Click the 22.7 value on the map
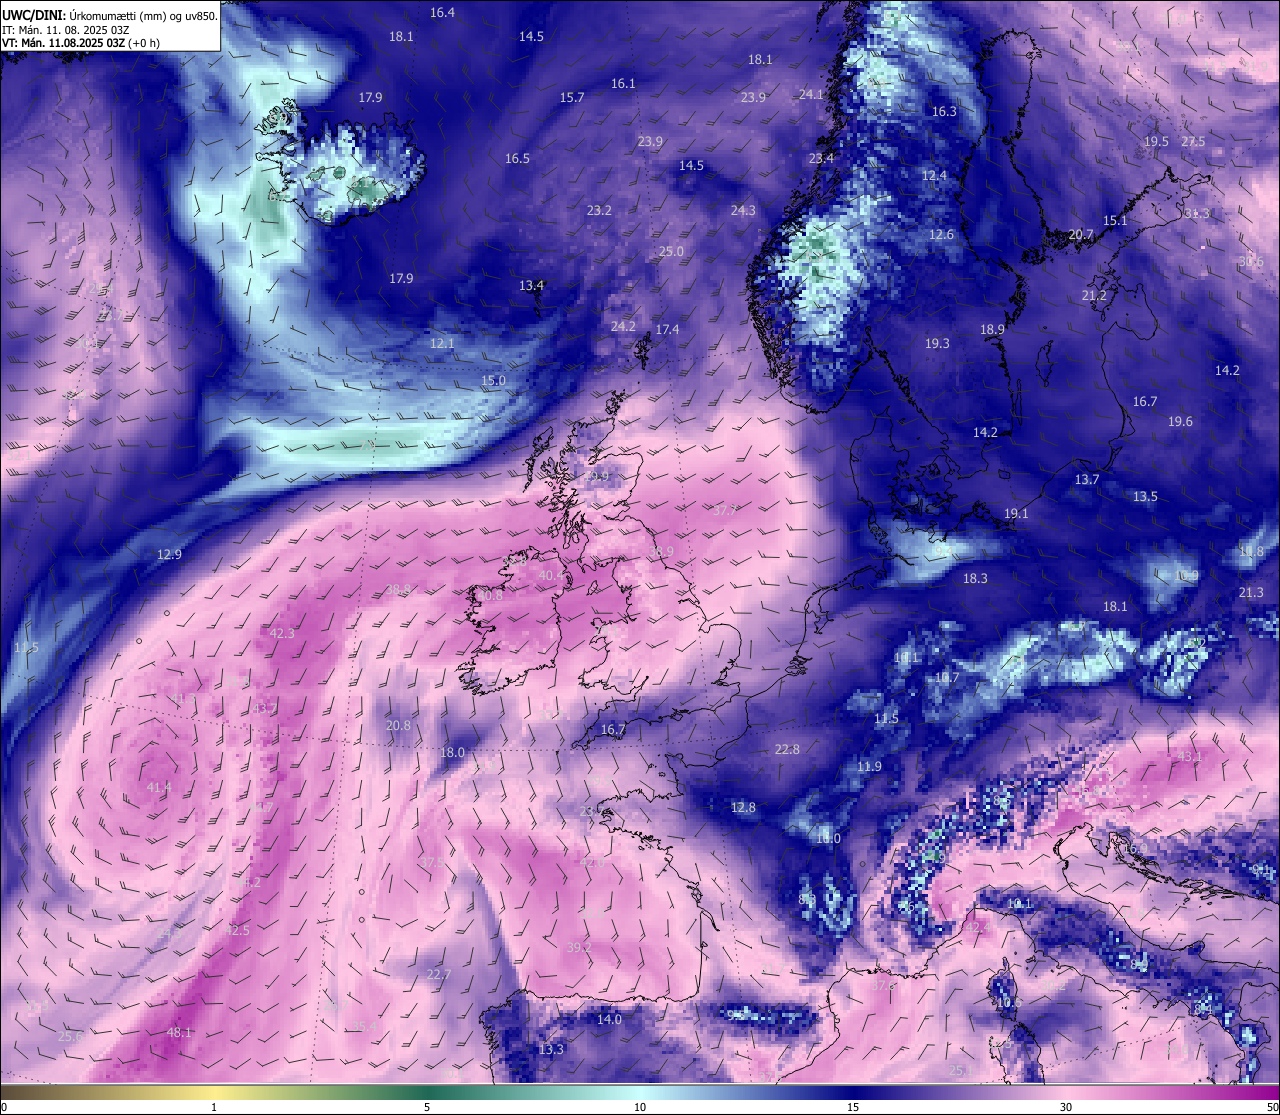1280x1115 pixels. 439,974
